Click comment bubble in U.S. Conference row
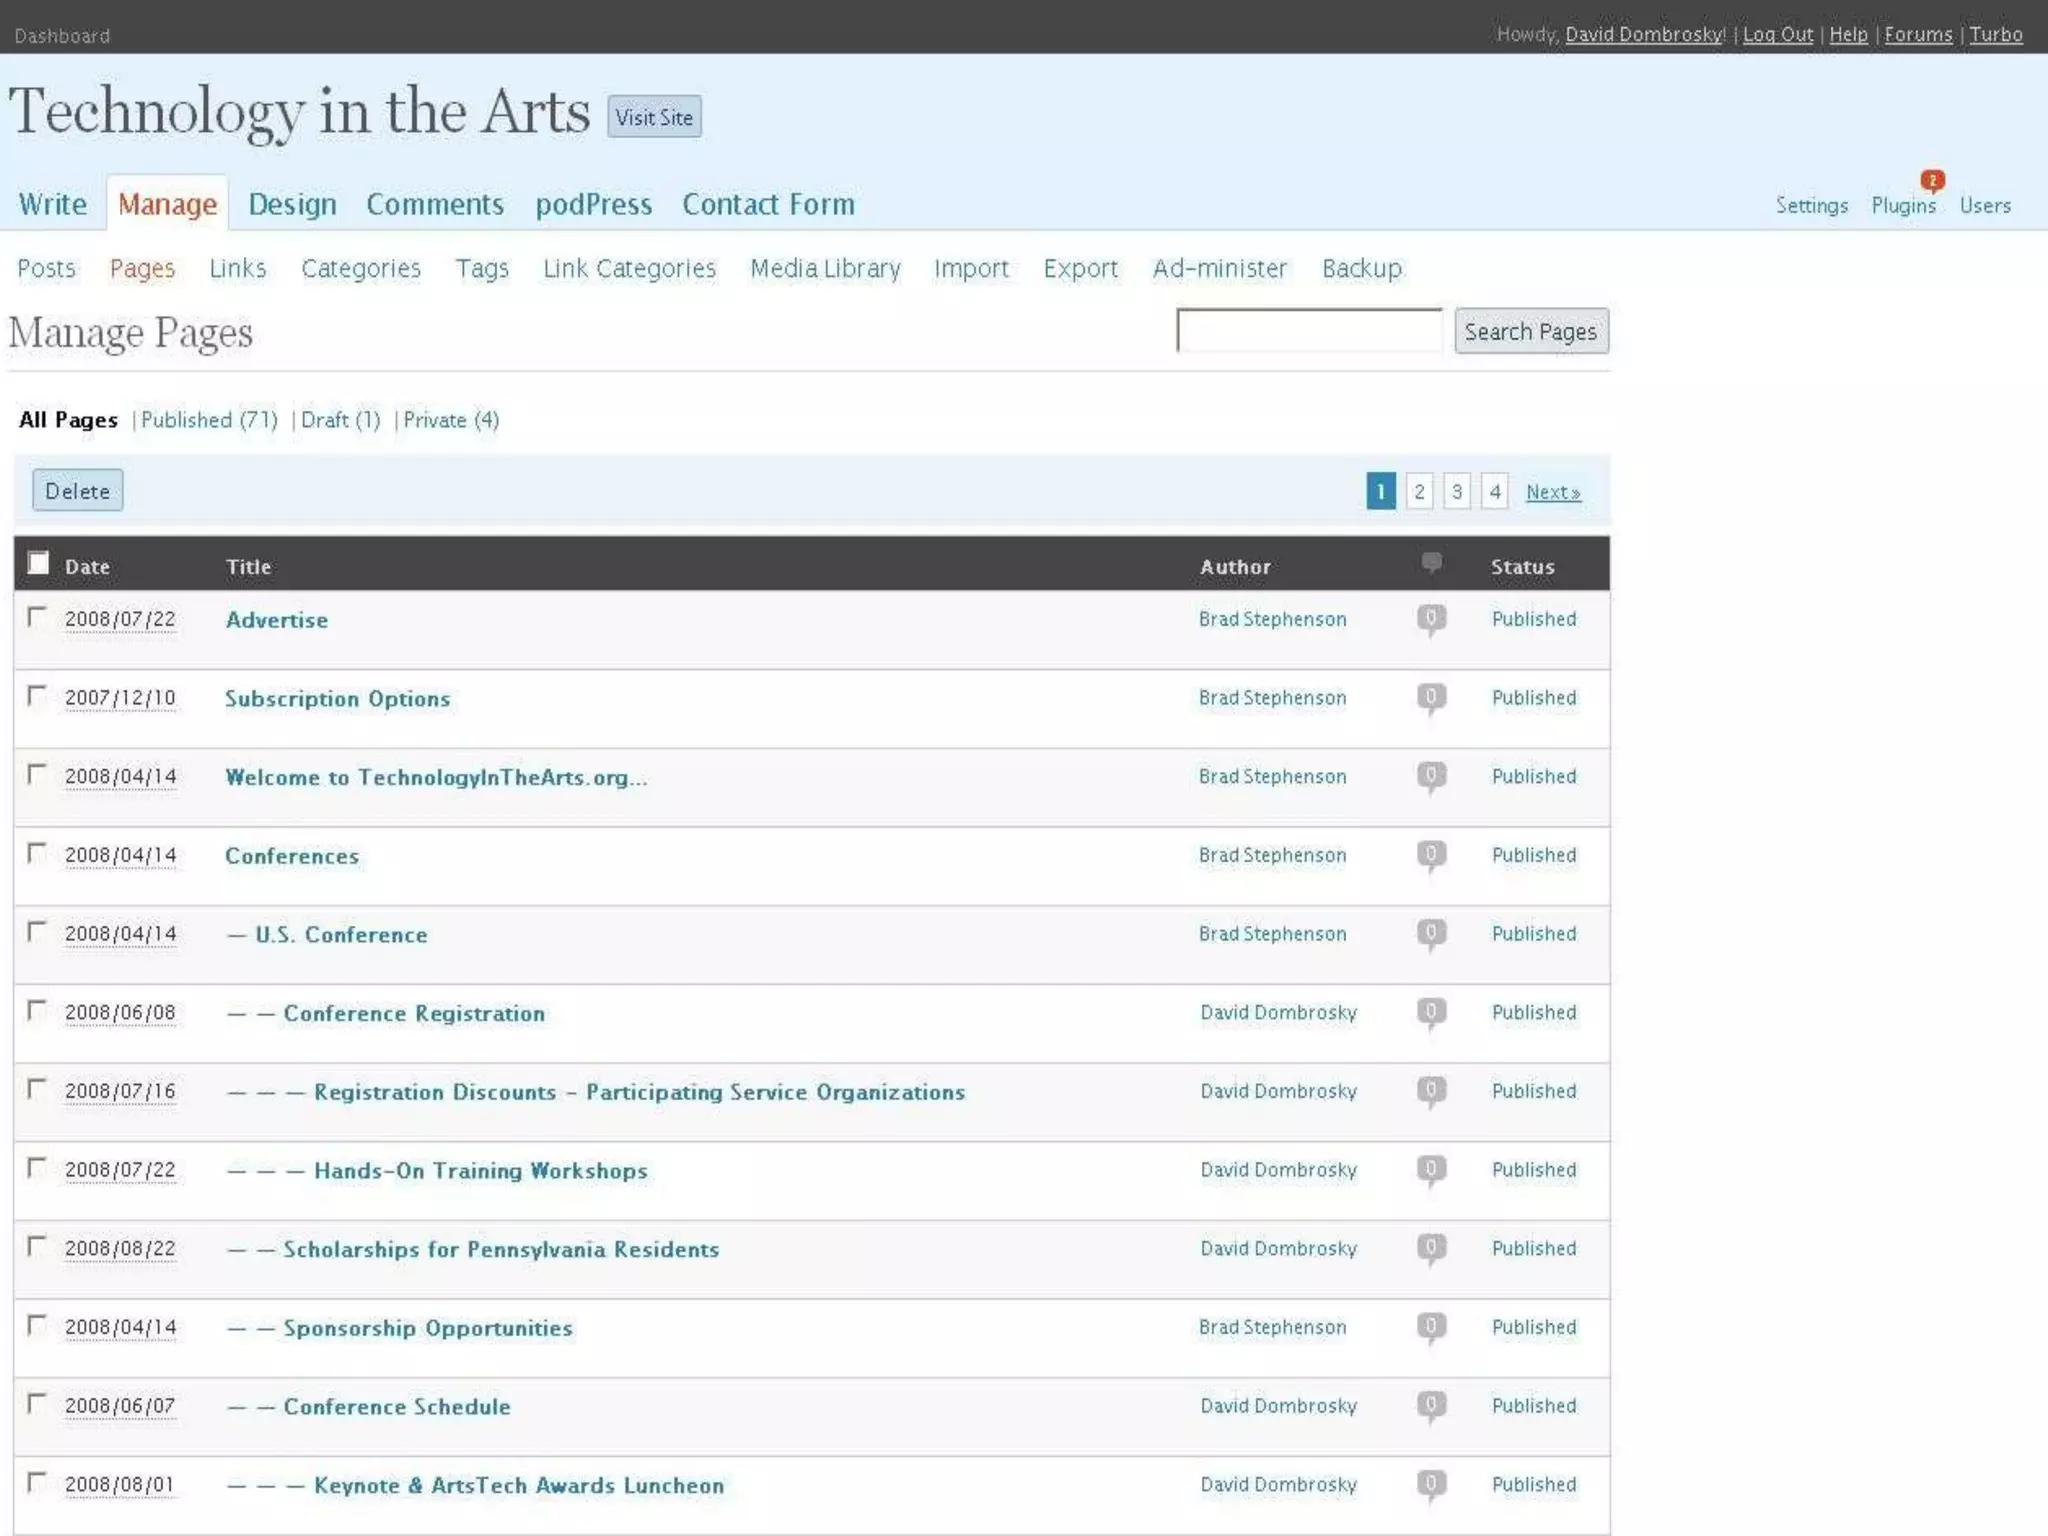The height and width of the screenshot is (1536, 2048). click(1431, 934)
